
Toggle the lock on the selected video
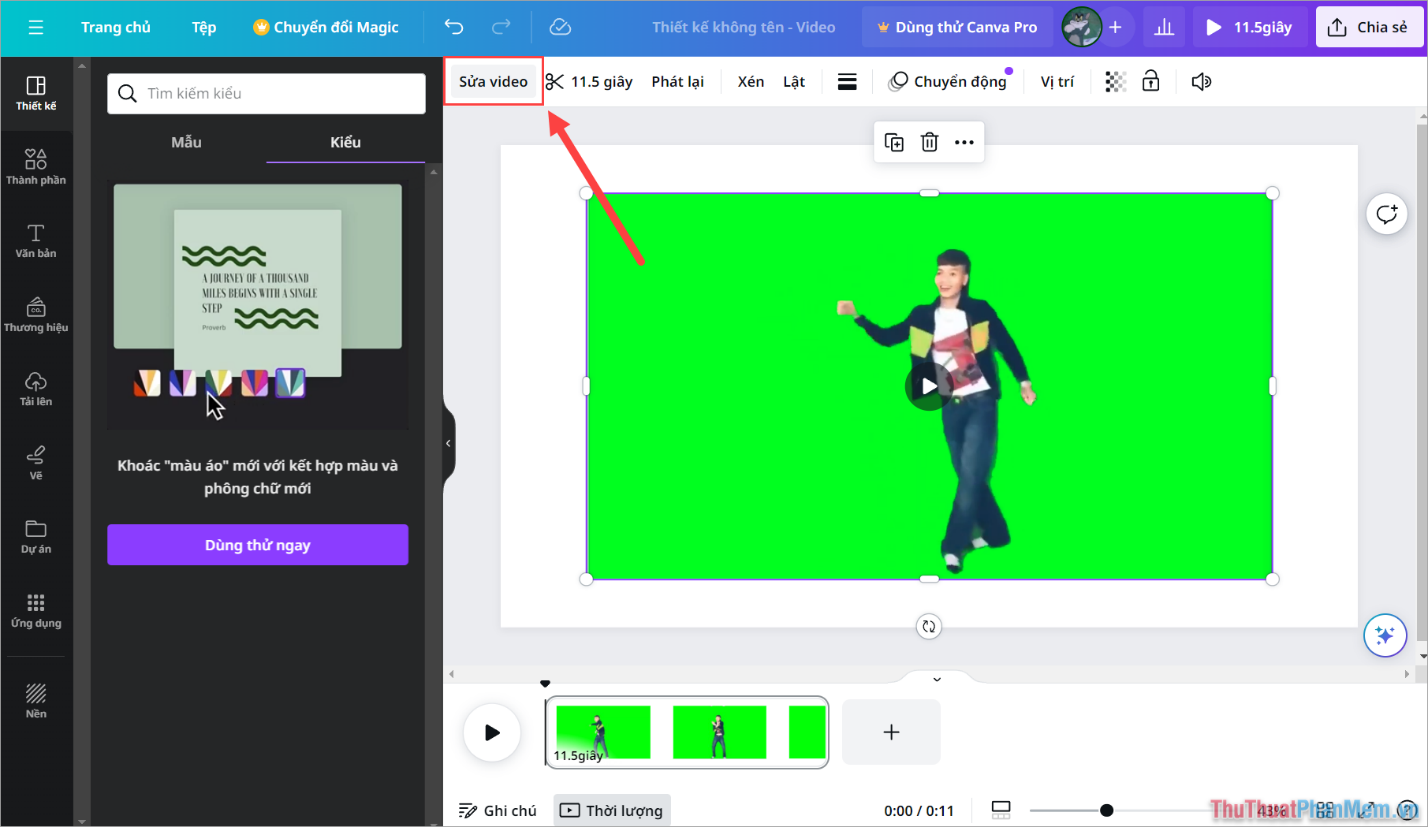coord(1150,81)
